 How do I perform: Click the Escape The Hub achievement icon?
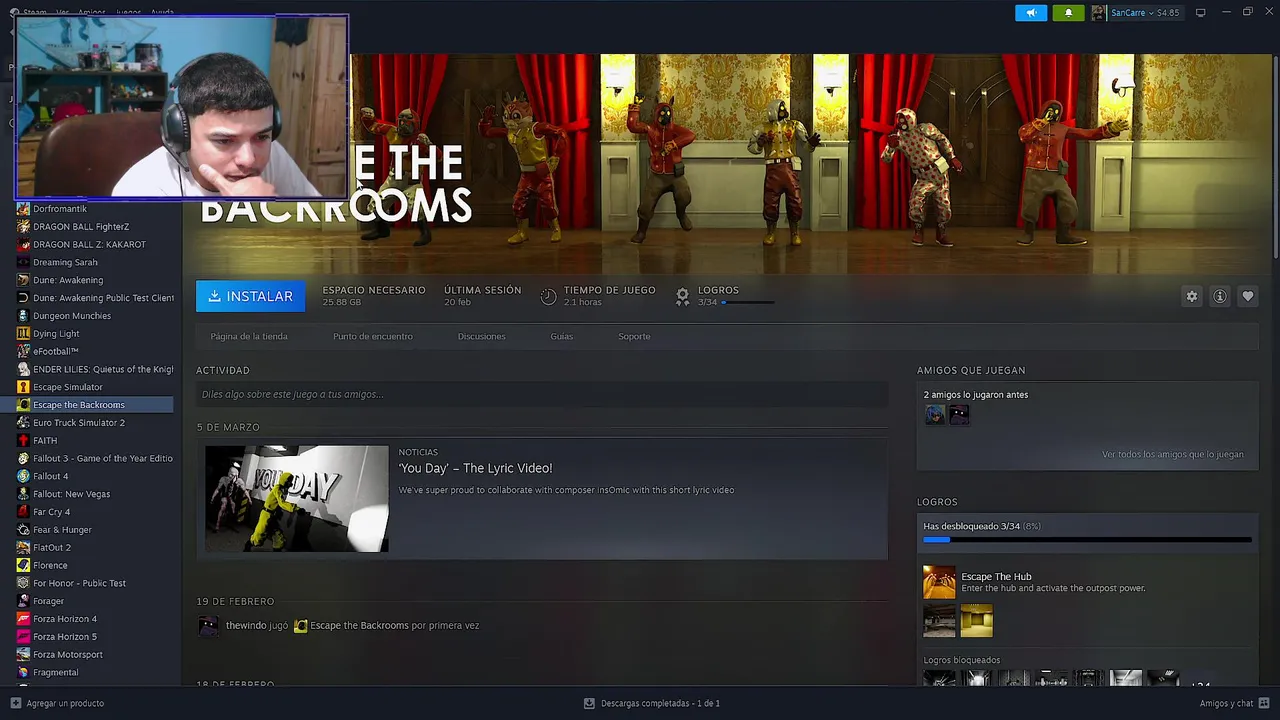click(x=939, y=582)
